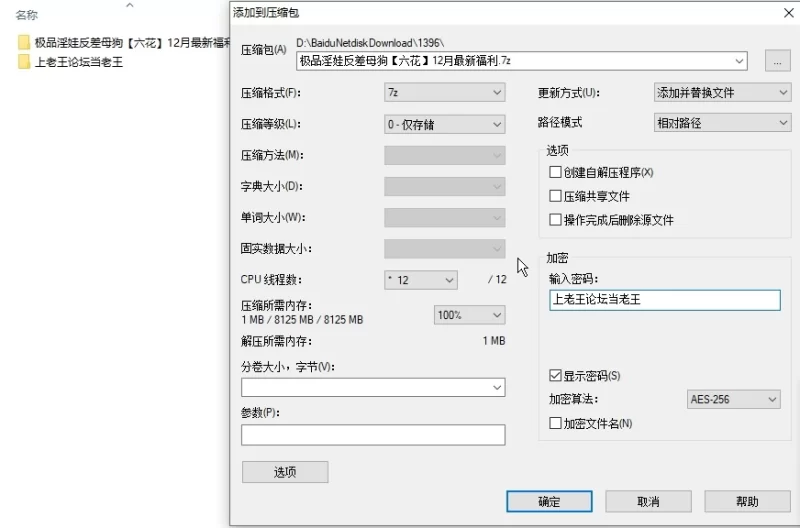Expand the archive name history dropdown arrow

[x=739, y=61]
